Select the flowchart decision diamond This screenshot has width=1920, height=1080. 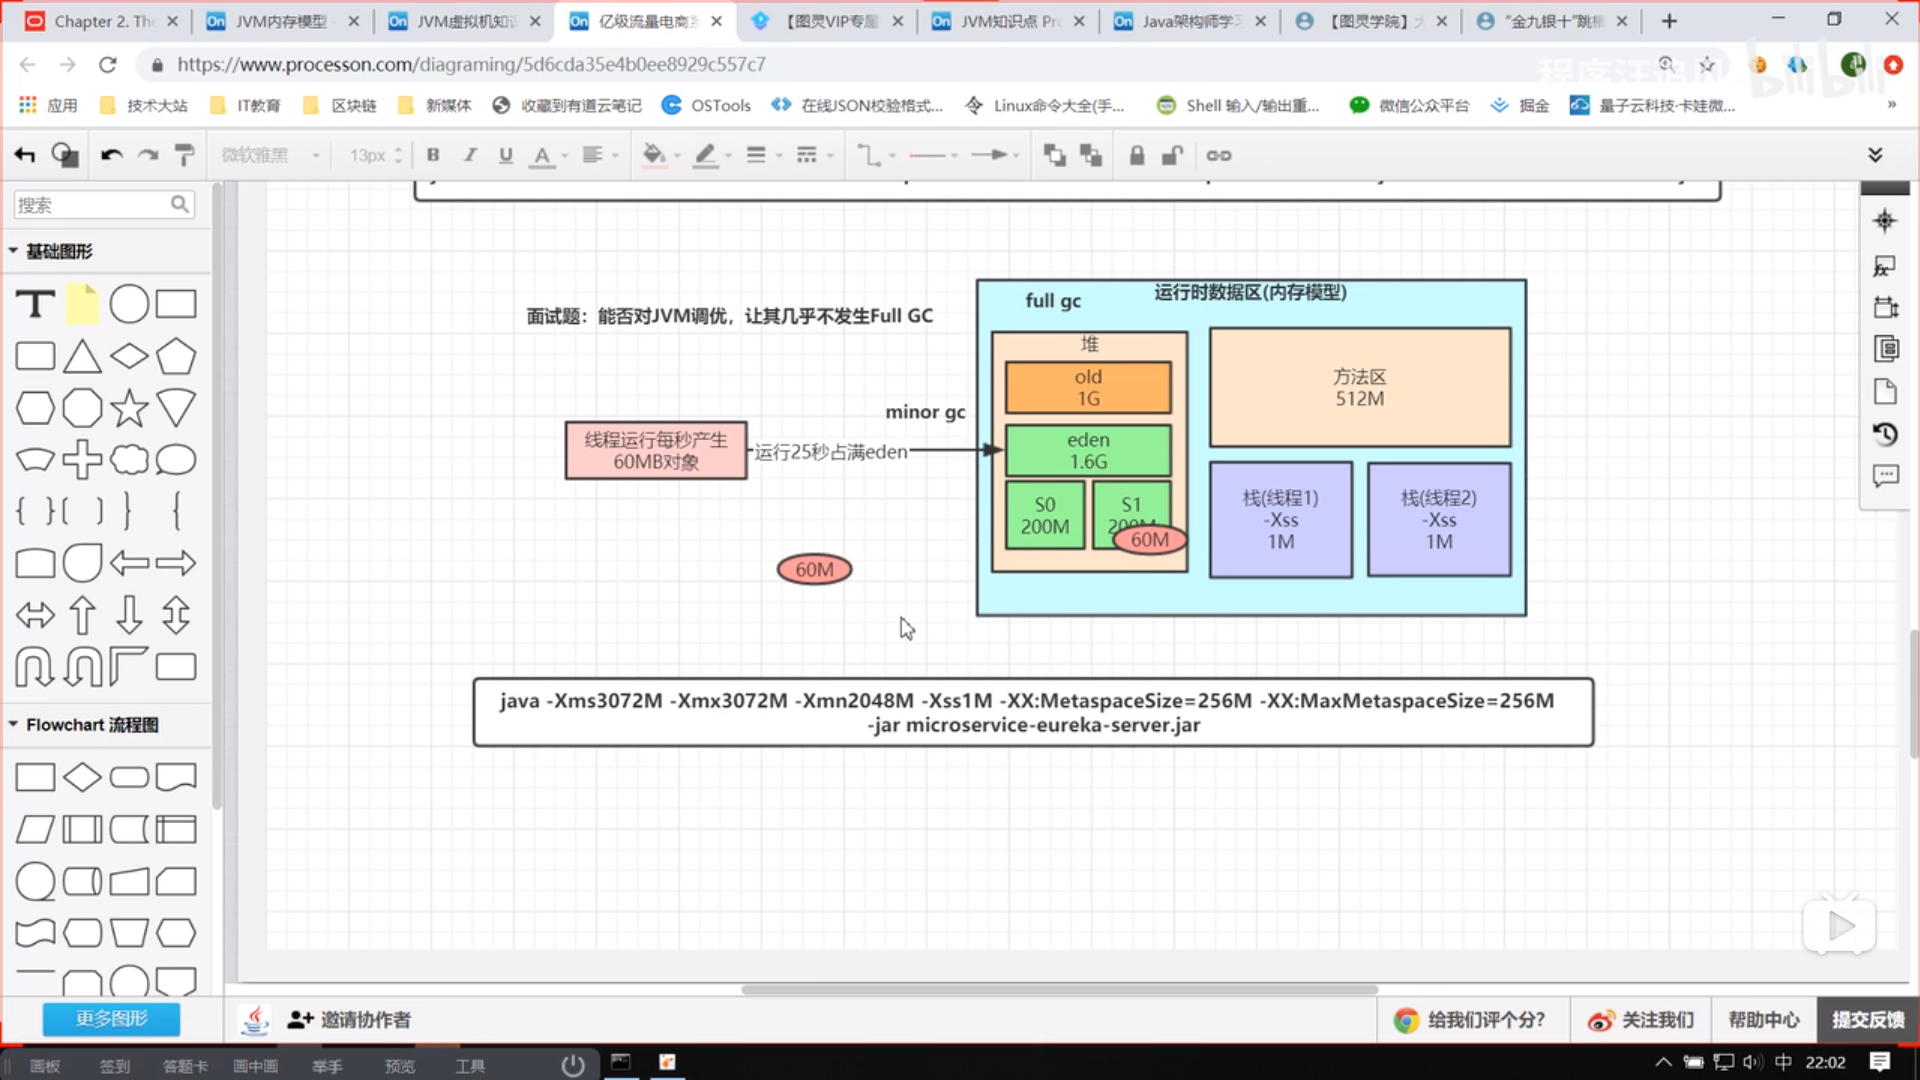coord(82,777)
